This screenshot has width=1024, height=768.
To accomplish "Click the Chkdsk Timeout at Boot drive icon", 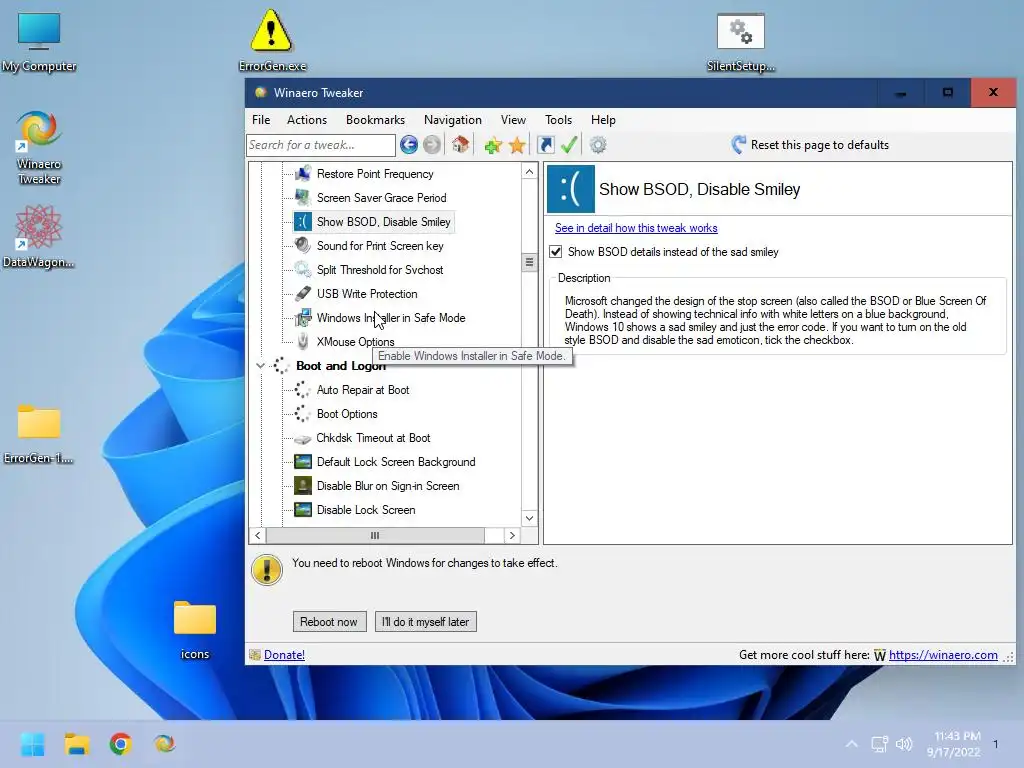I will tap(302, 439).
